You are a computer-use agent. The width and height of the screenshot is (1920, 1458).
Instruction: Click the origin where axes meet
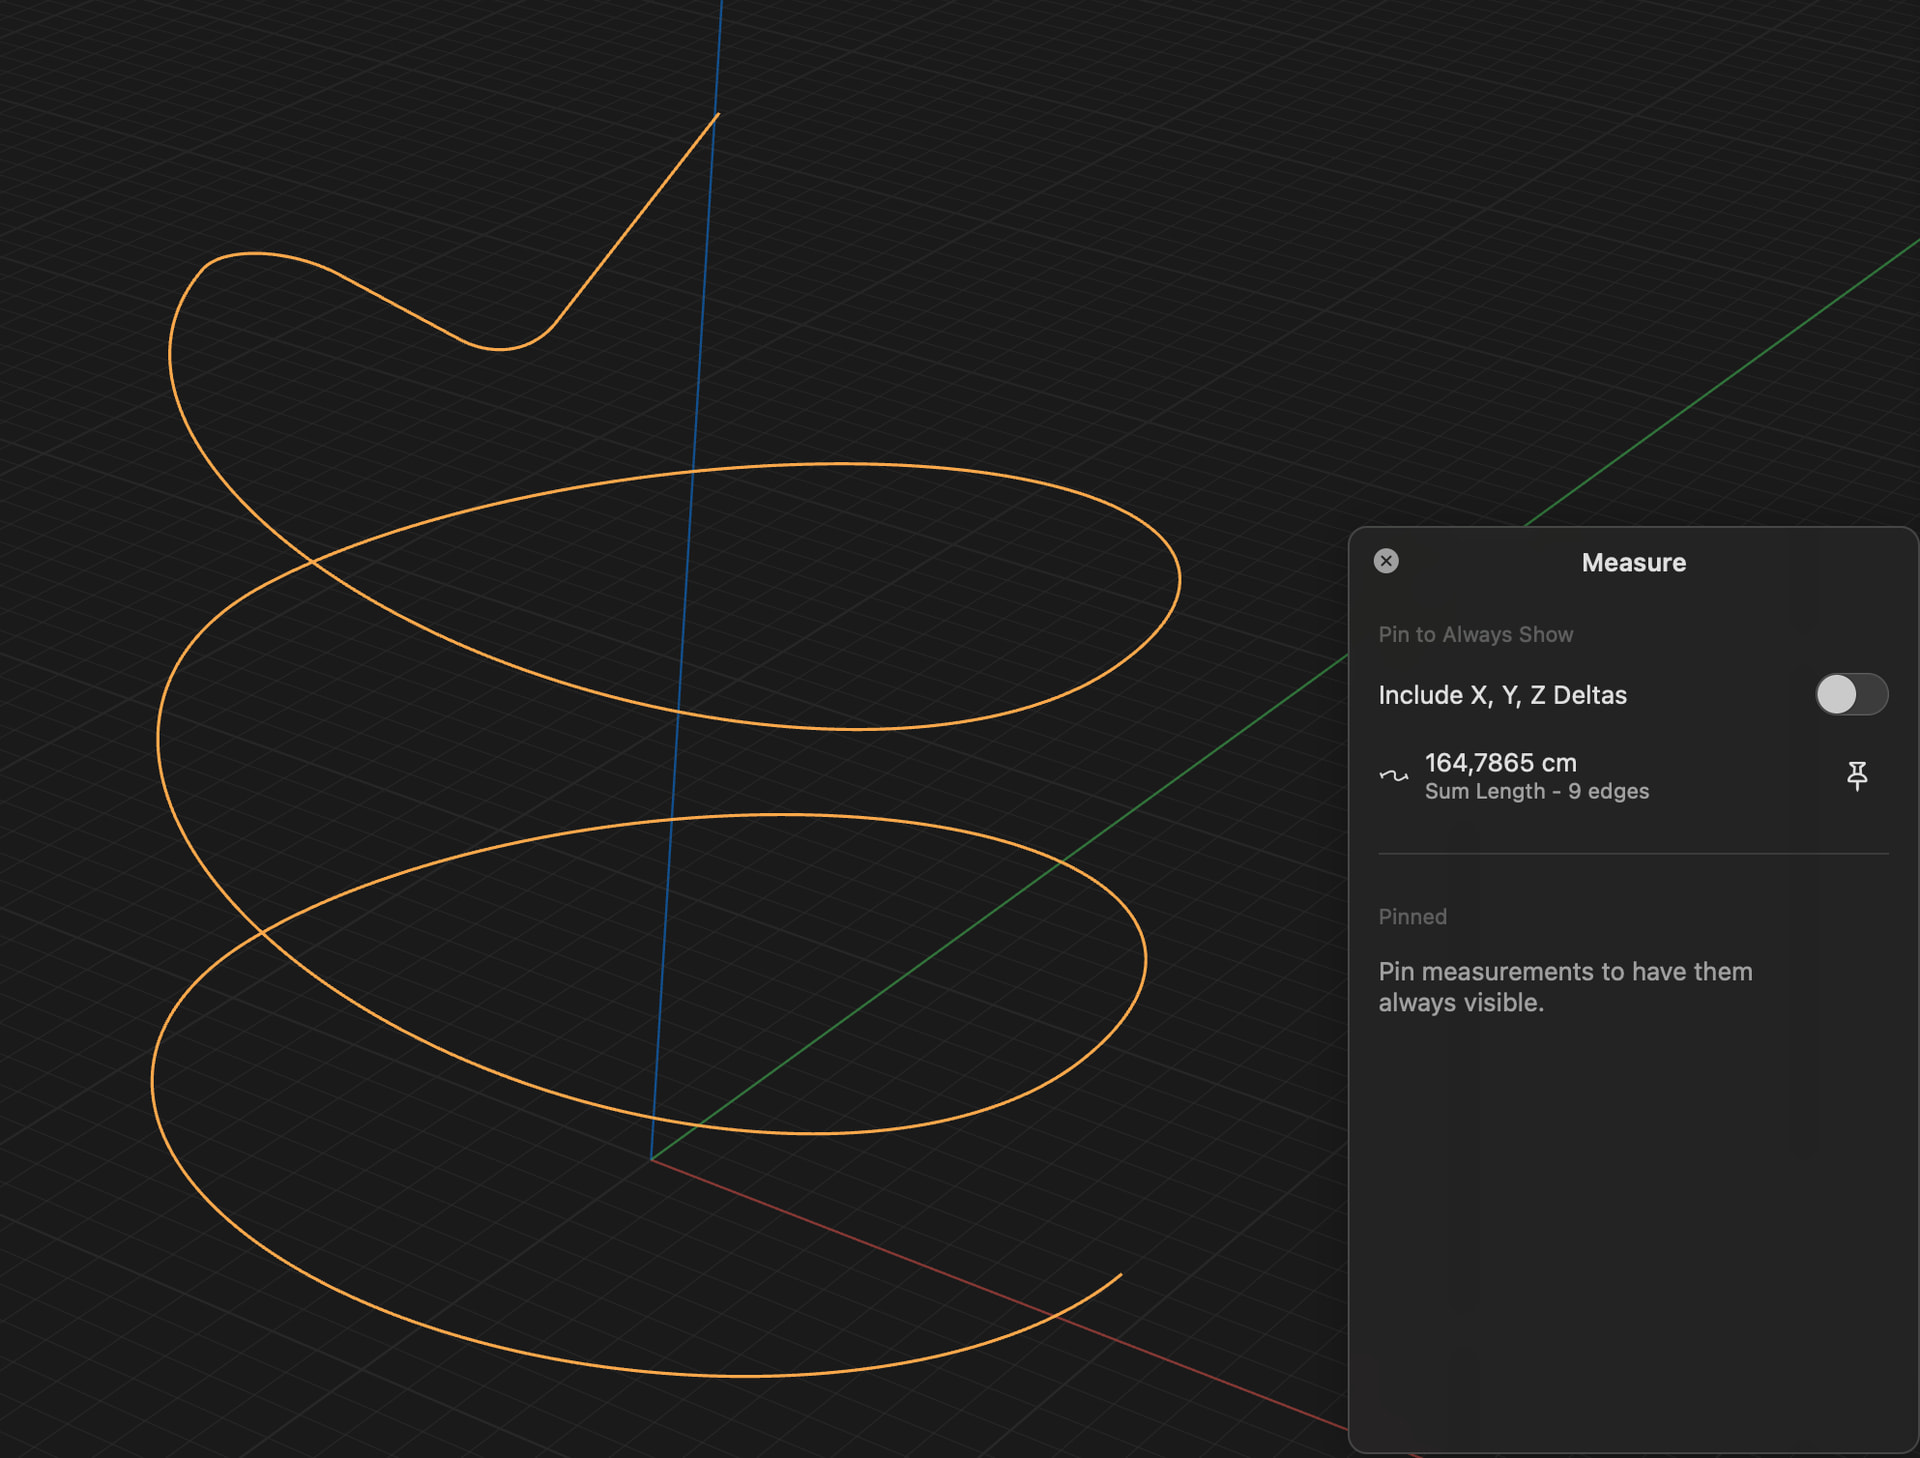(651, 1160)
